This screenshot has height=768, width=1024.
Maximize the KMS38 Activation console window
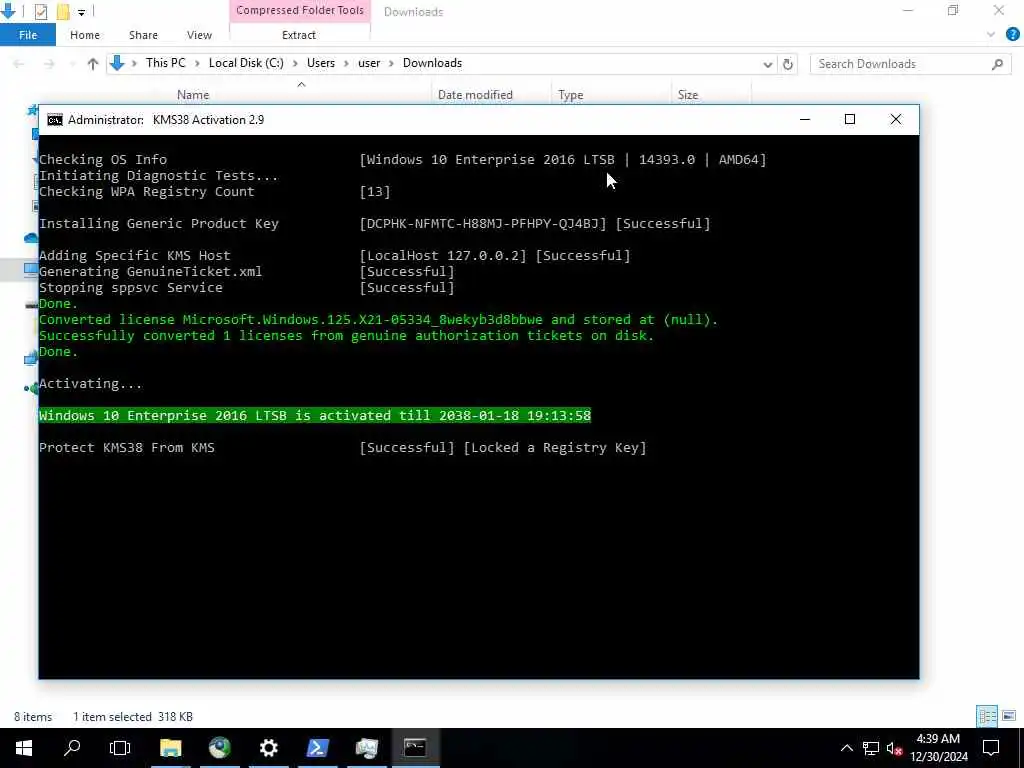850,120
